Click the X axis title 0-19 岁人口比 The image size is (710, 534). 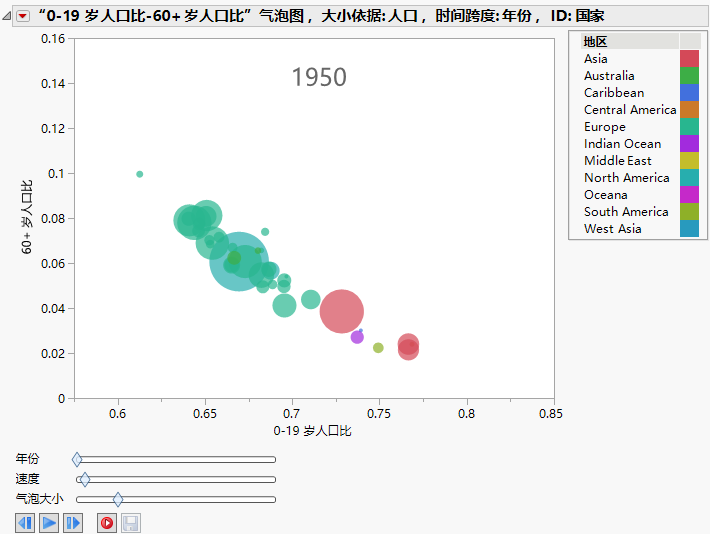coord(312,431)
